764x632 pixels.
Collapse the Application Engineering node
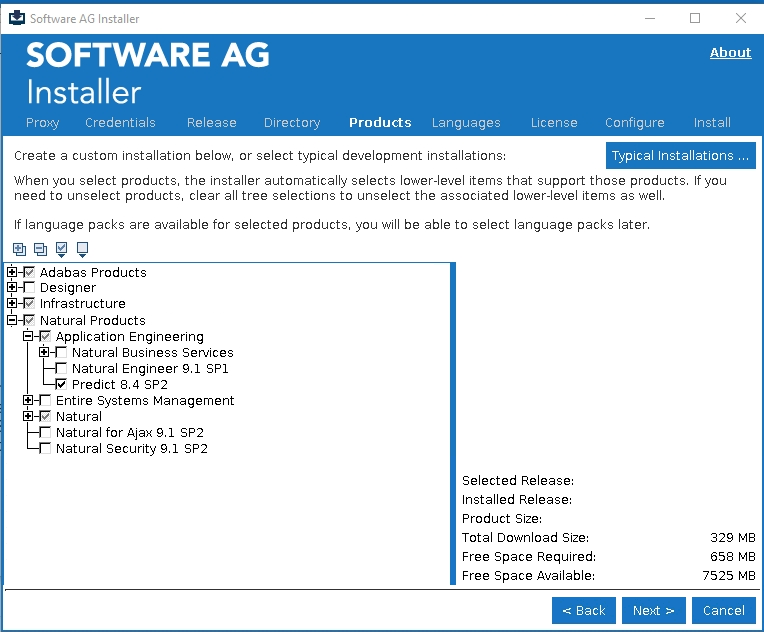click(28, 337)
